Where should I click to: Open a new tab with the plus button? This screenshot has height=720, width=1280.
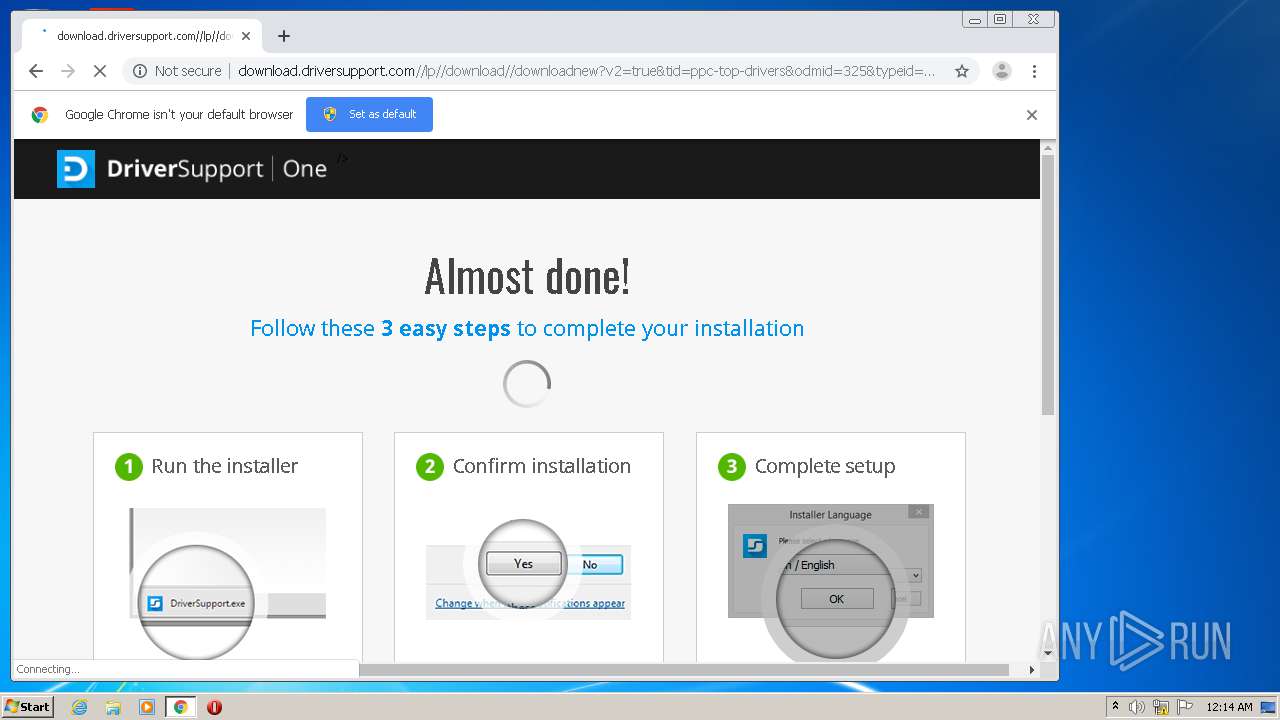click(x=284, y=36)
